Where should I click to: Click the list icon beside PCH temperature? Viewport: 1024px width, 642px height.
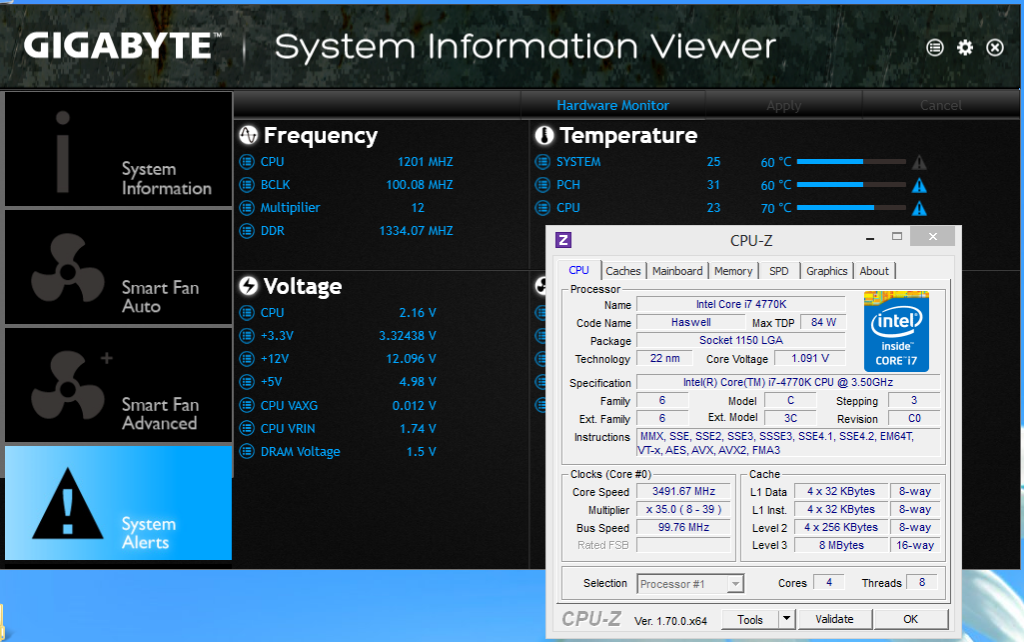click(543, 185)
